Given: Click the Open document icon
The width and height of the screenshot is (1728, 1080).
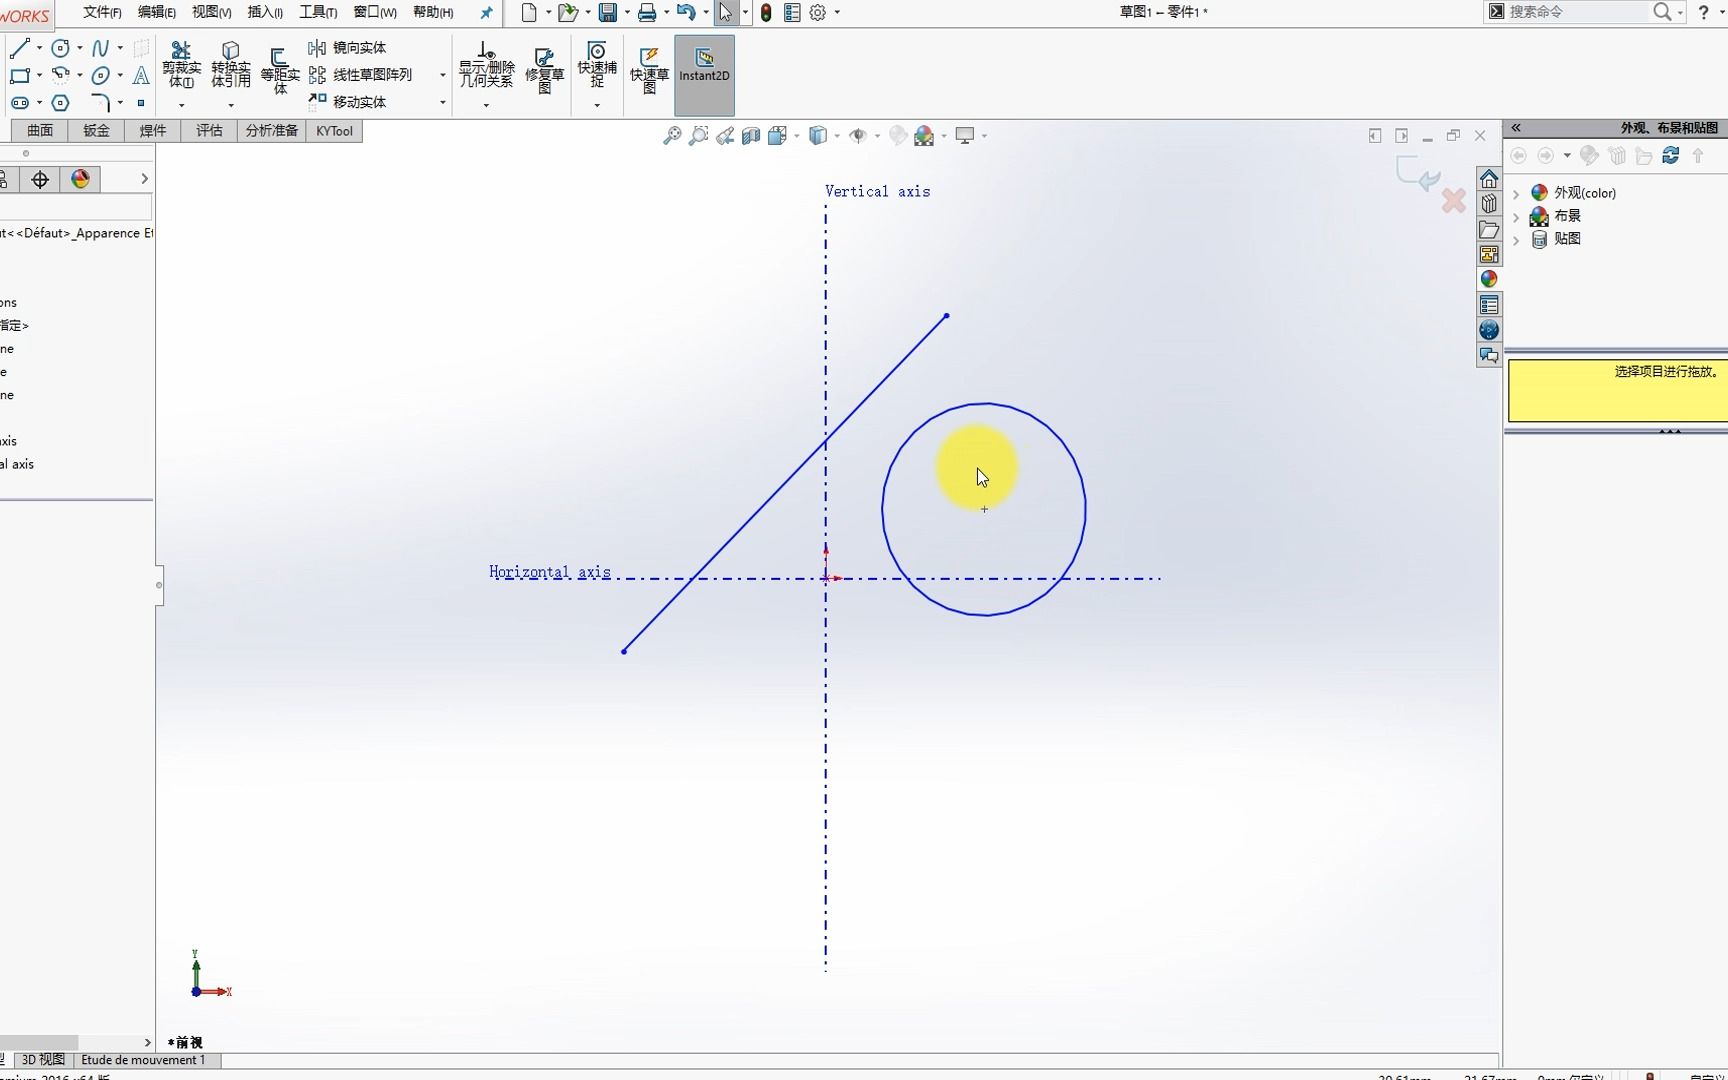Looking at the screenshot, I should coord(567,13).
